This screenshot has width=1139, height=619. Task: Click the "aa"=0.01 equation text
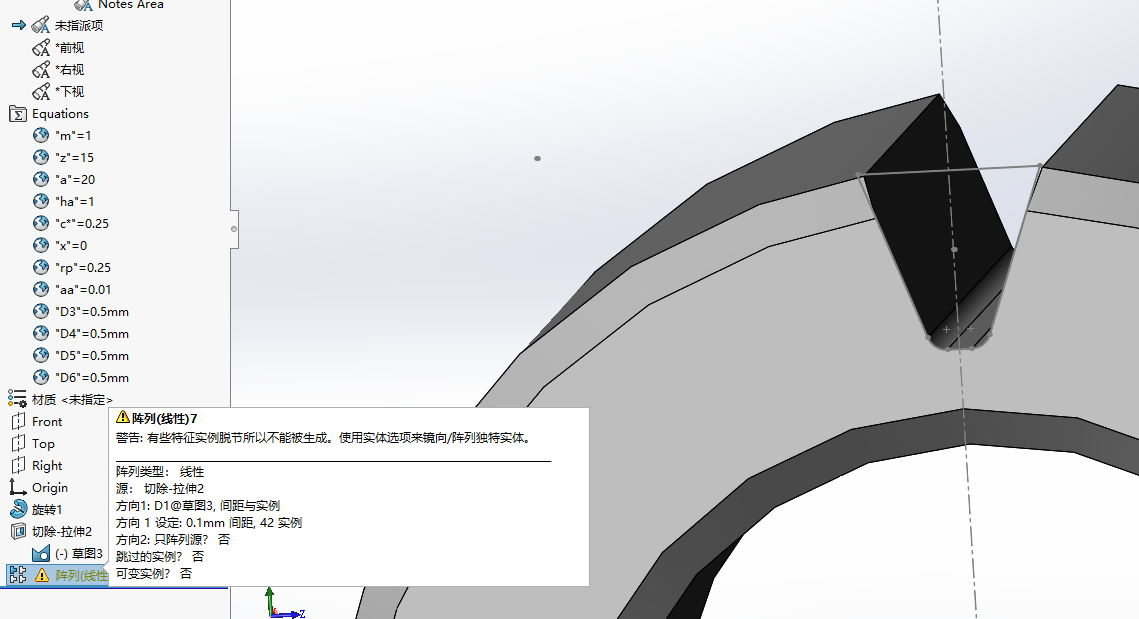tap(83, 289)
